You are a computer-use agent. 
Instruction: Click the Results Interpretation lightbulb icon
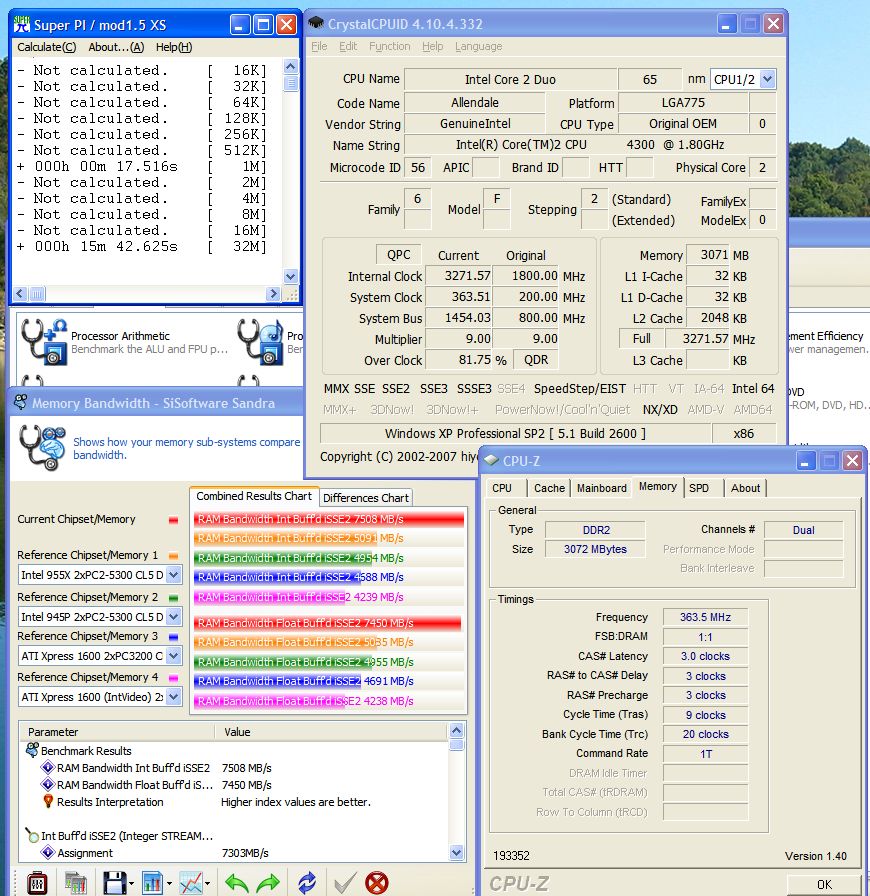pos(48,802)
